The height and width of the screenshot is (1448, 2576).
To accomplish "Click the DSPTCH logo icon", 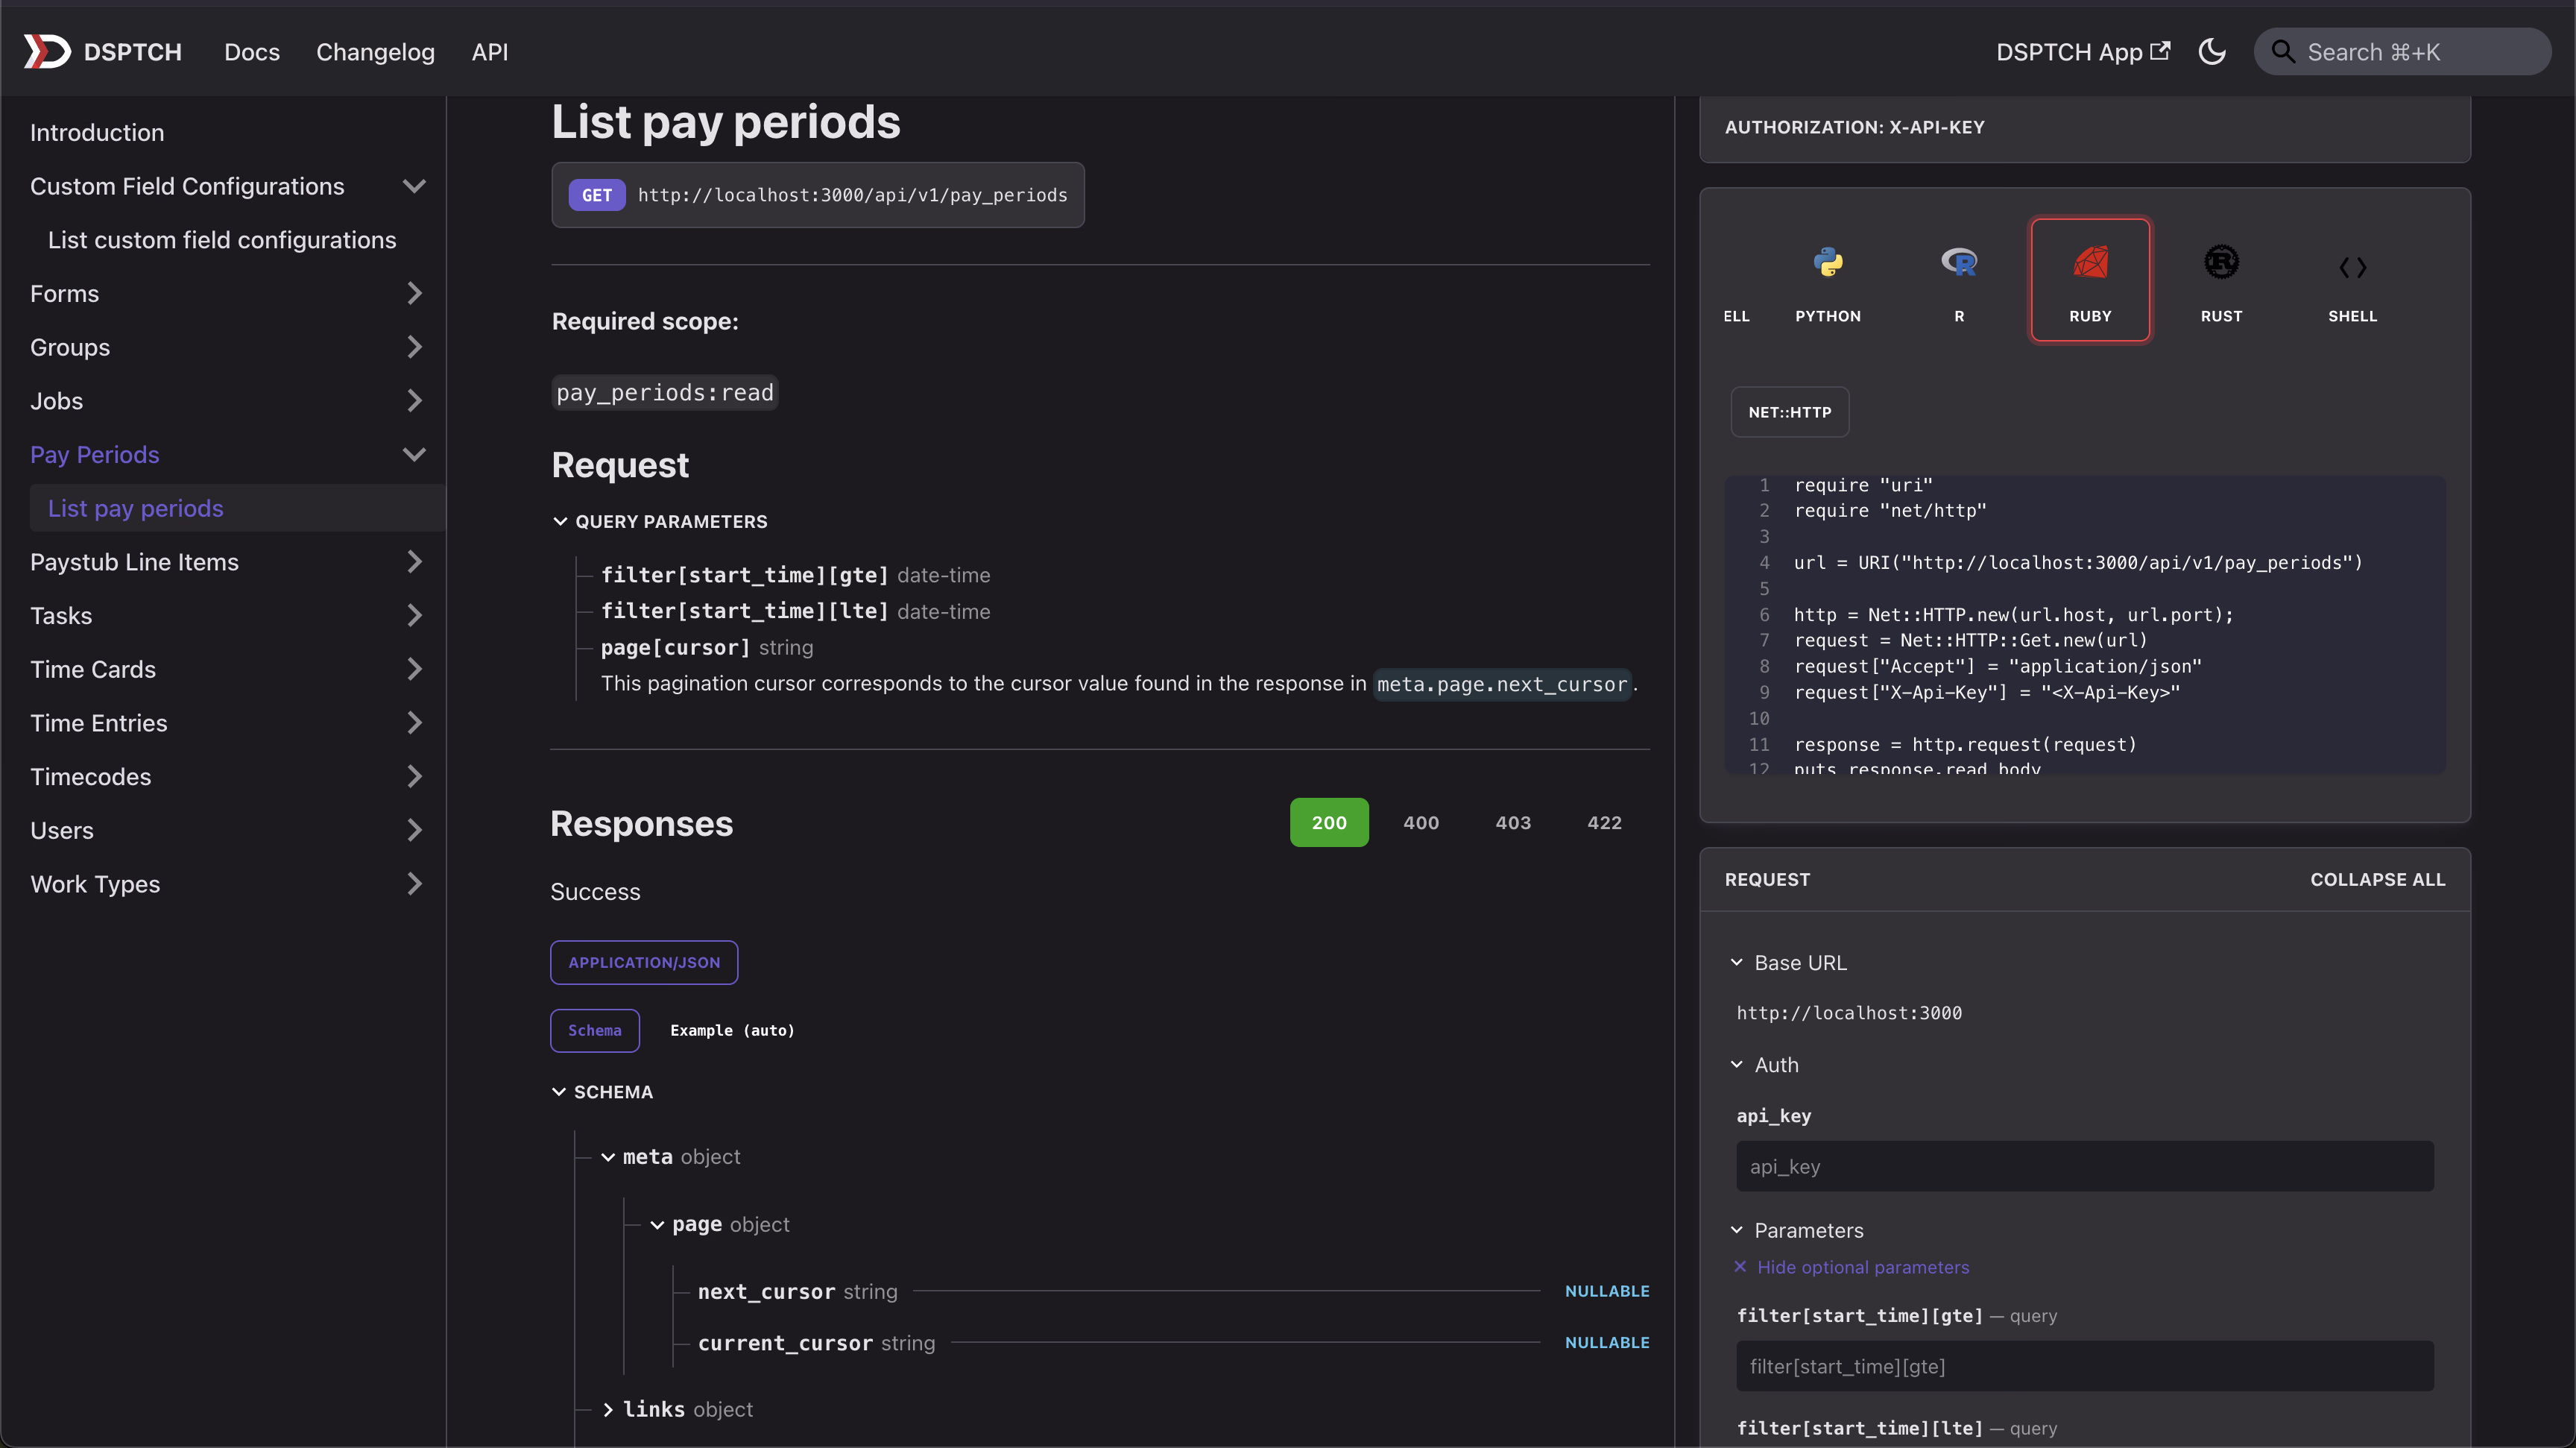I will [x=47, y=51].
